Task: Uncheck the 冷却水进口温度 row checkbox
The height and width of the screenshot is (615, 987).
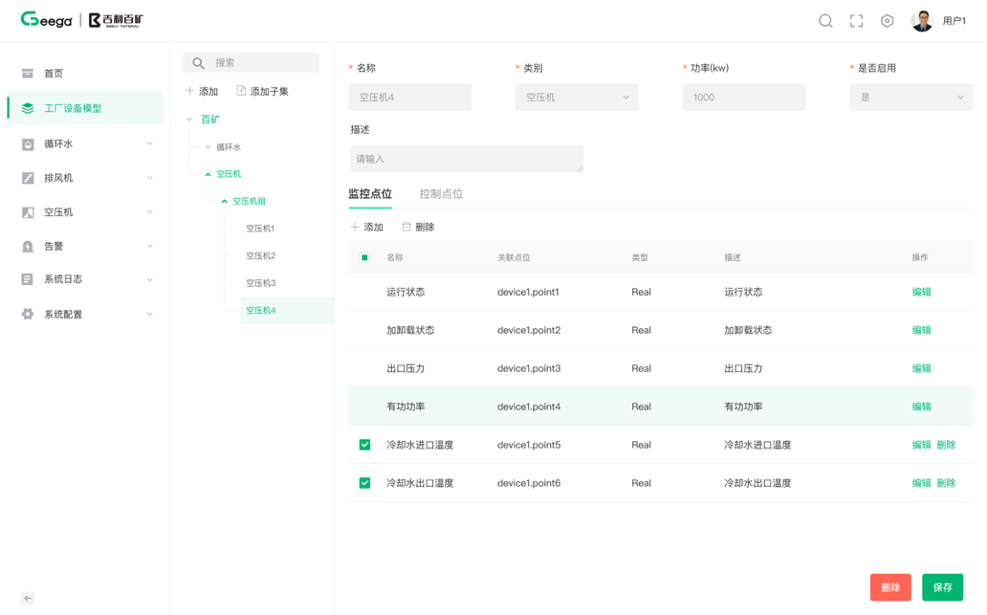Action: point(365,445)
